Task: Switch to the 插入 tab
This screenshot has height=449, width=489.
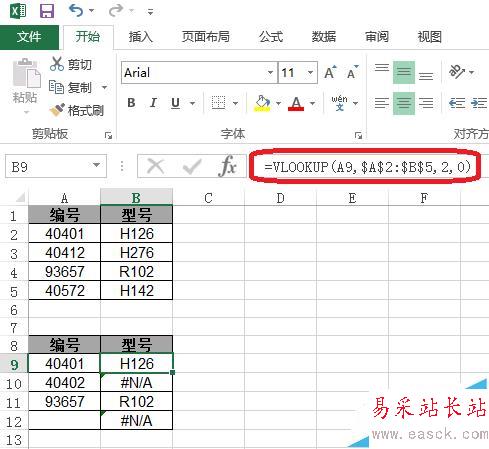Action: pyautogui.click(x=141, y=37)
